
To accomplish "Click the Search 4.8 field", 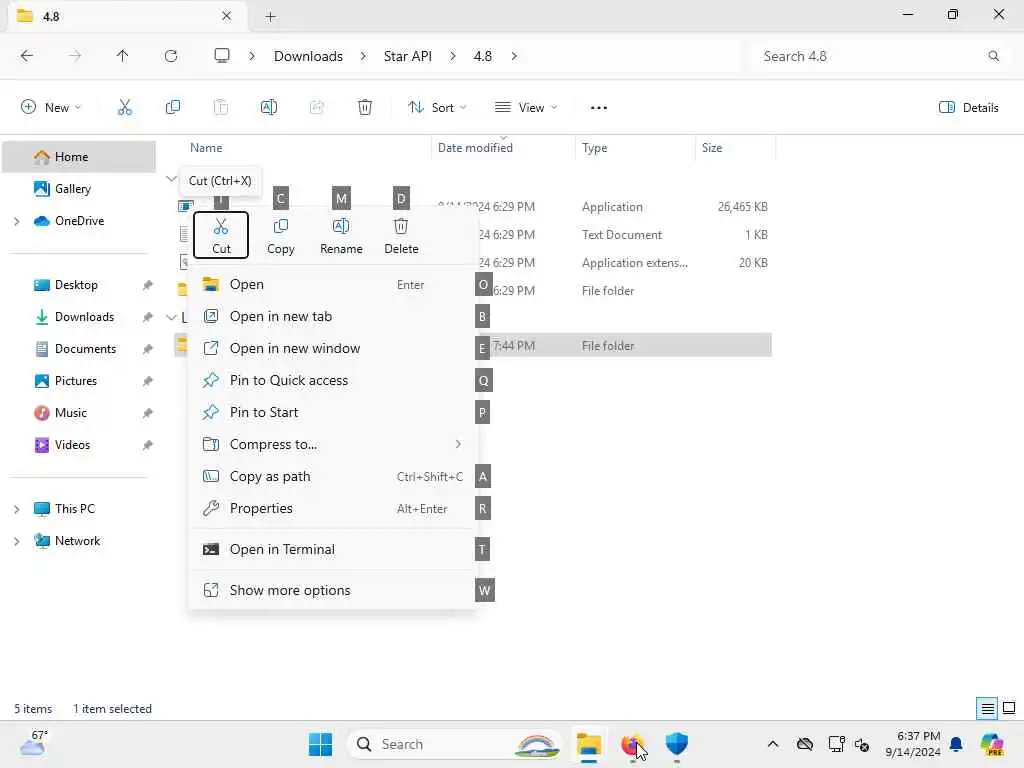I will coord(882,56).
